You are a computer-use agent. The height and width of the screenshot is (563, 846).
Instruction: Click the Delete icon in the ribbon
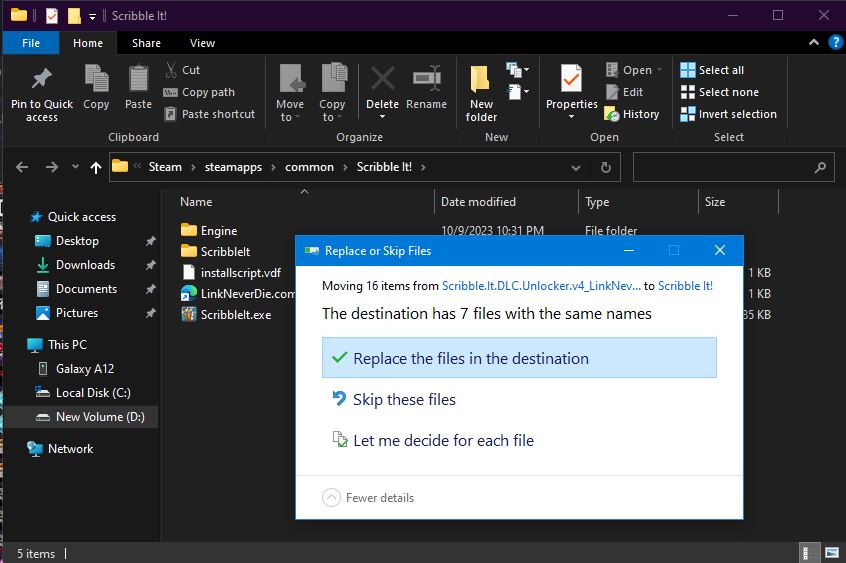(382, 80)
